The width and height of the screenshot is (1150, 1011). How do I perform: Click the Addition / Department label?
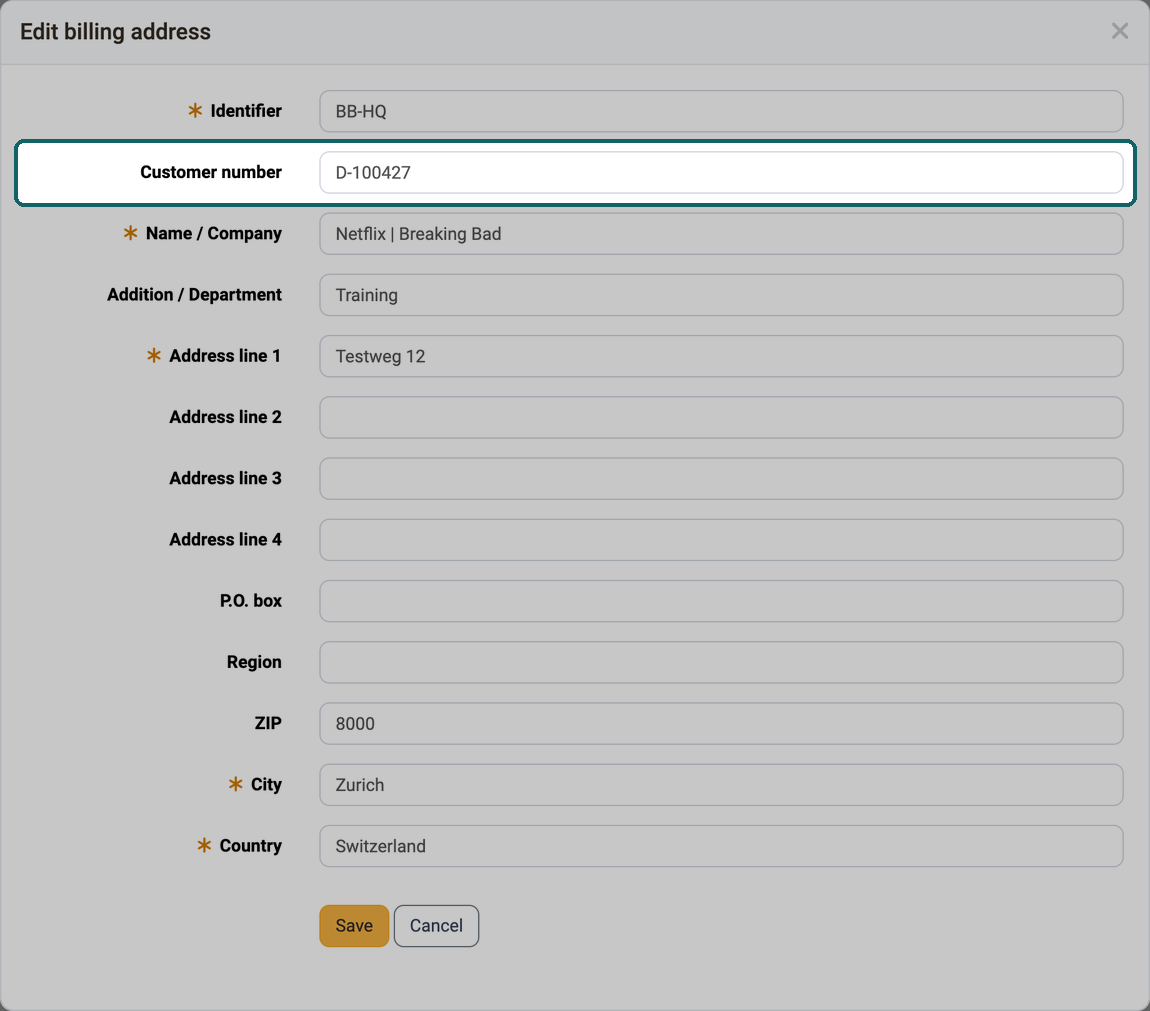coord(194,294)
